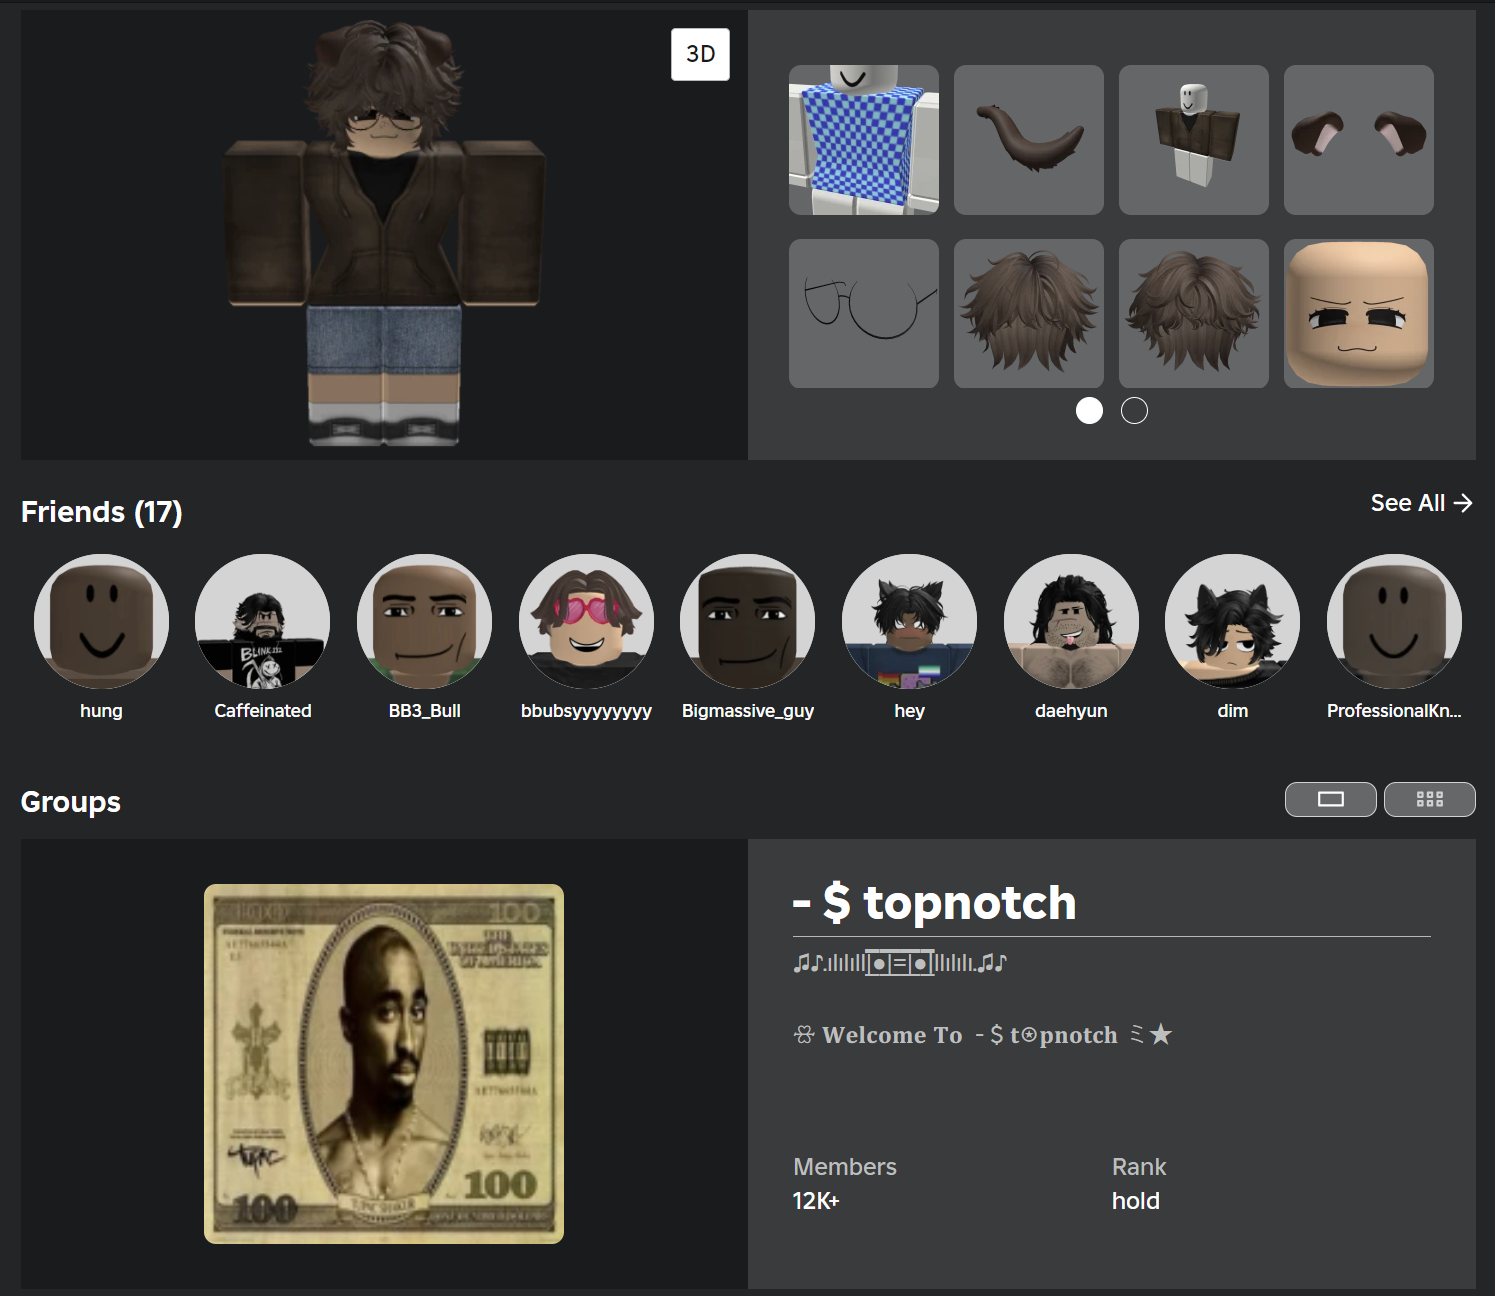Click See All friends link

coord(1420,503)
